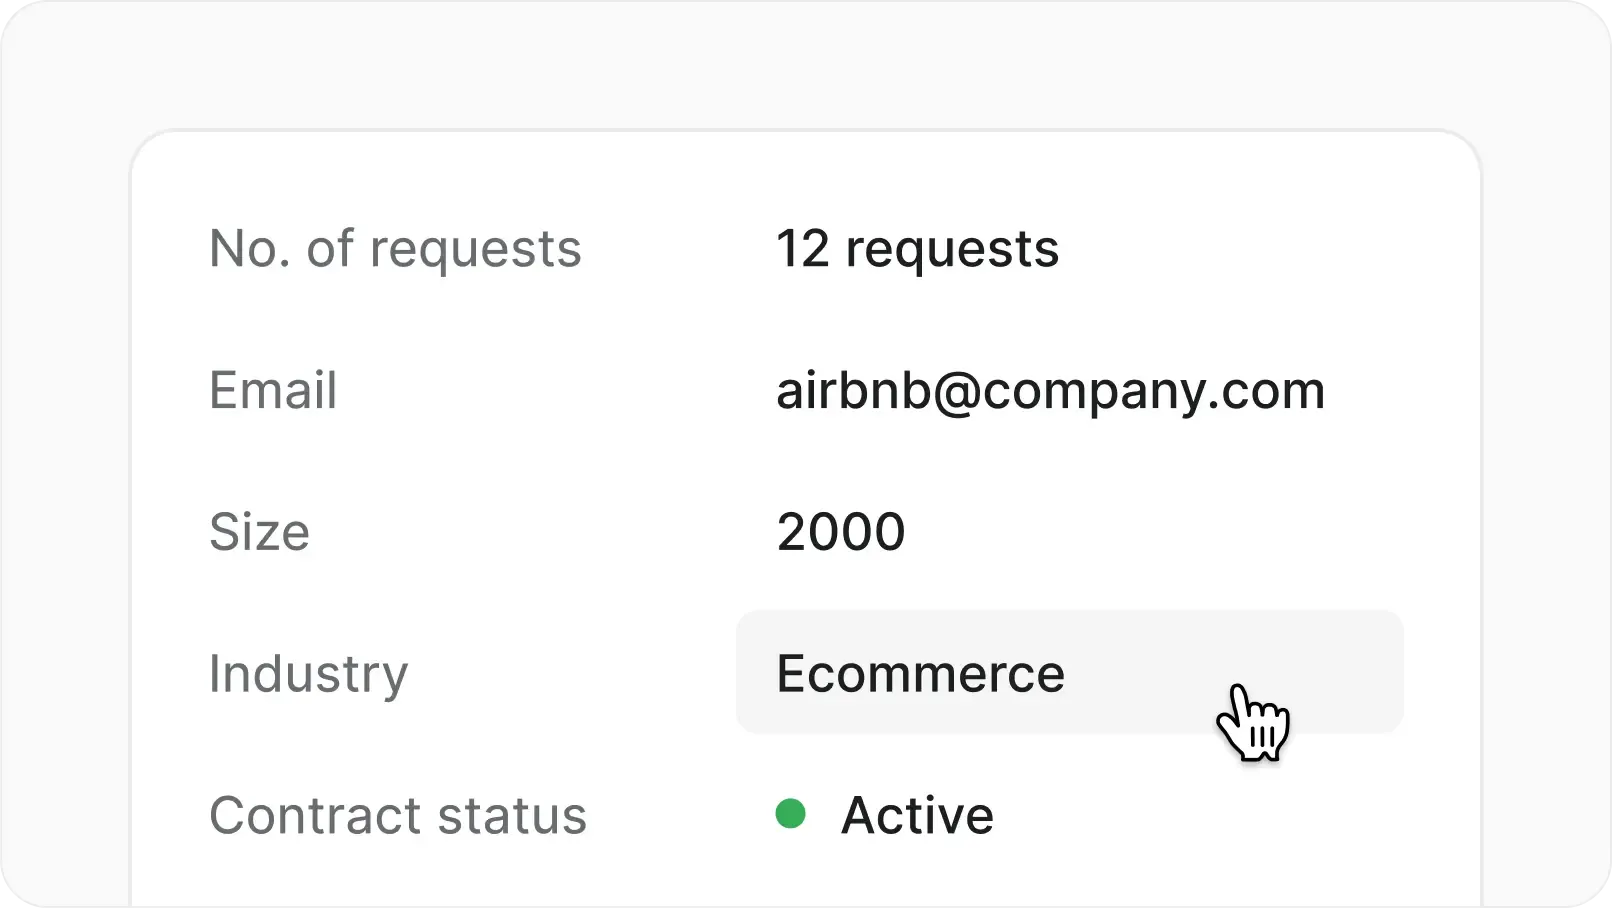Open the Ecommerce industry field
1612x908 pixels.
(x=1069, y=672)
